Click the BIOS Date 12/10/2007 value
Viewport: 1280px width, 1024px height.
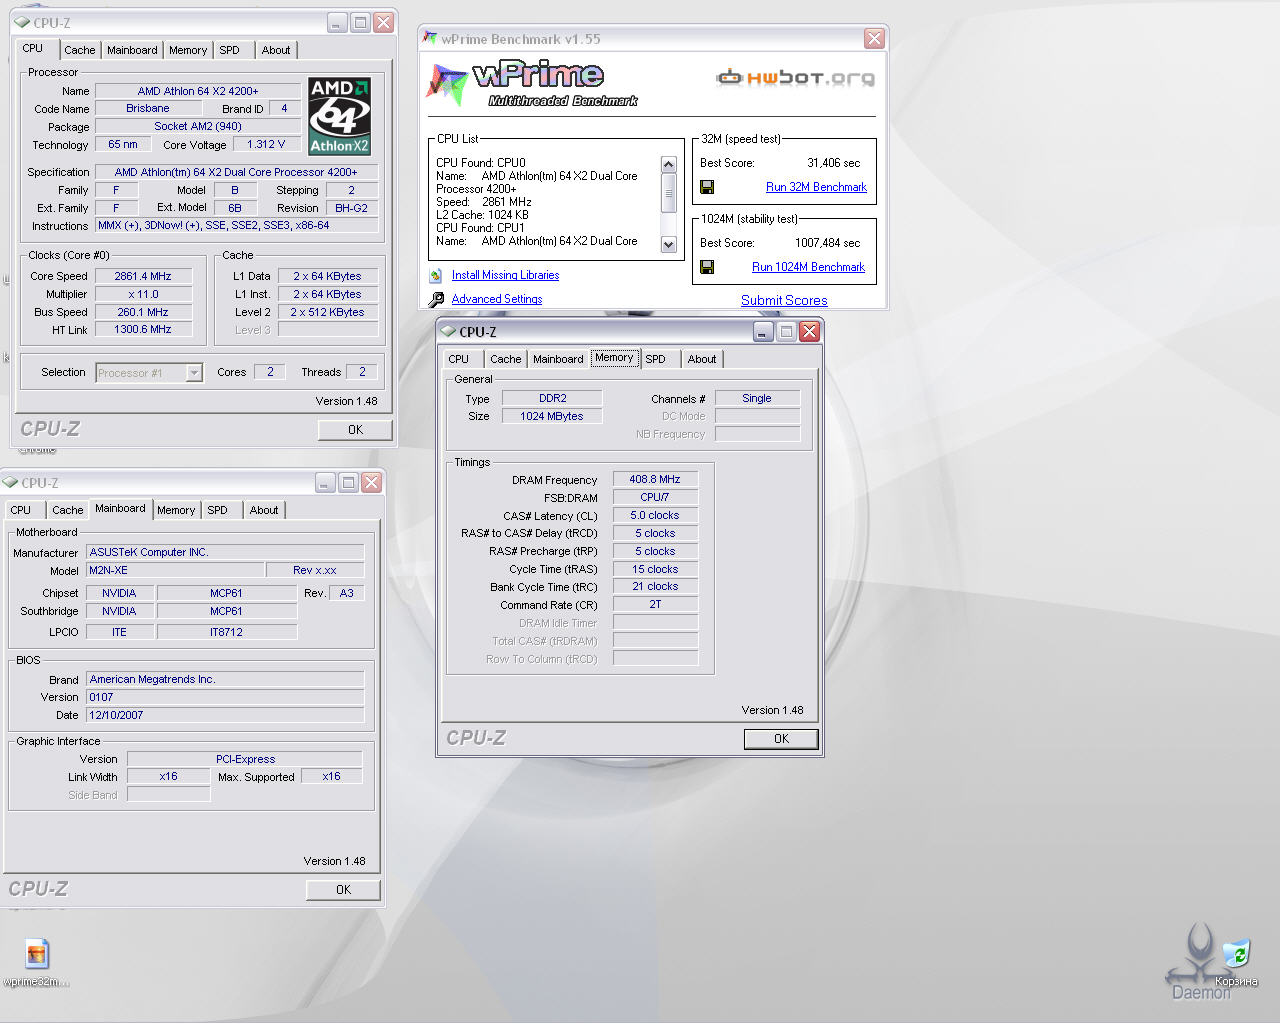tap(225, 715)
